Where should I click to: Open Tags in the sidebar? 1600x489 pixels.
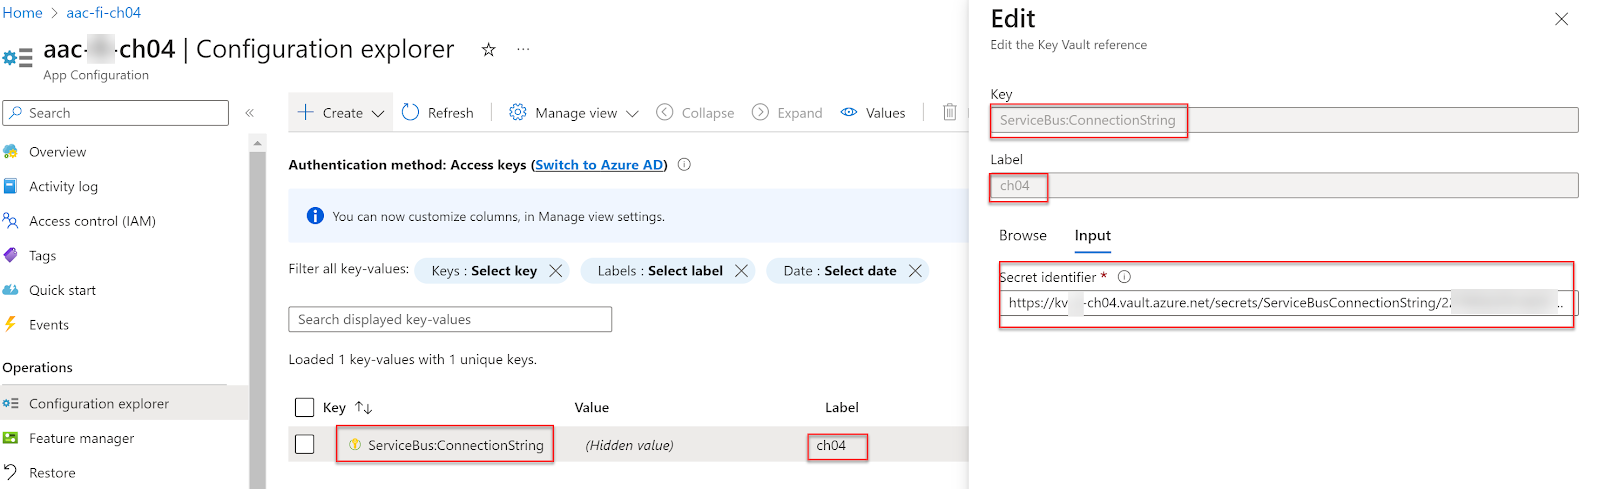(42, 256)
